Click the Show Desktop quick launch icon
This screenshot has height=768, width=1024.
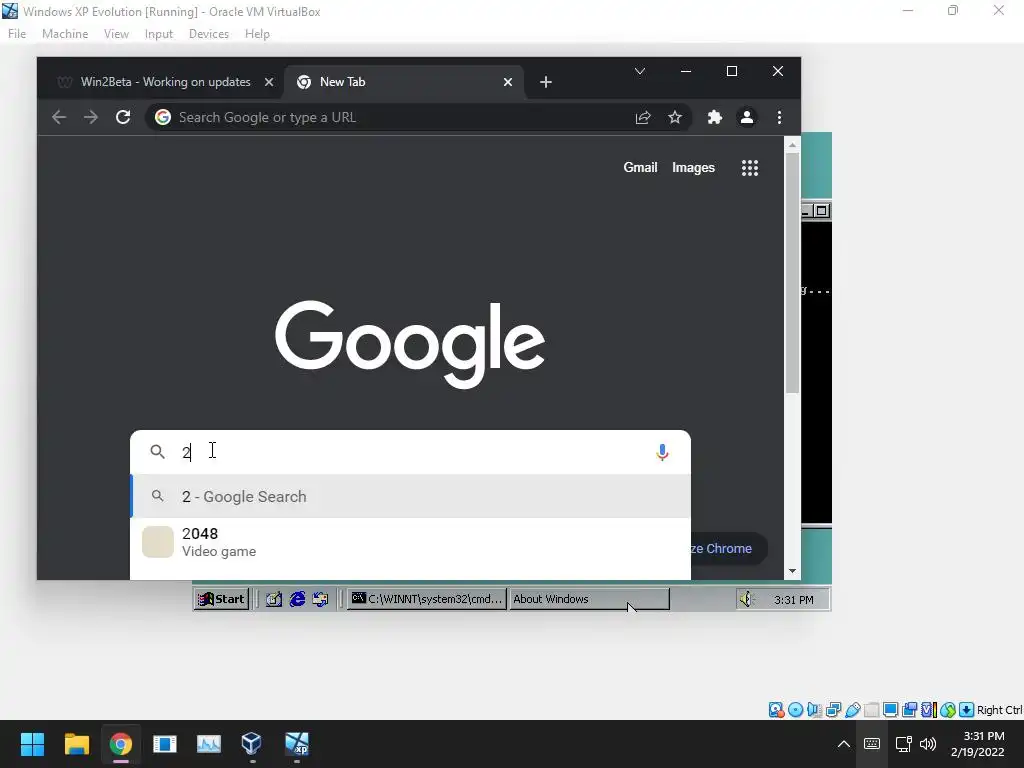274,599
